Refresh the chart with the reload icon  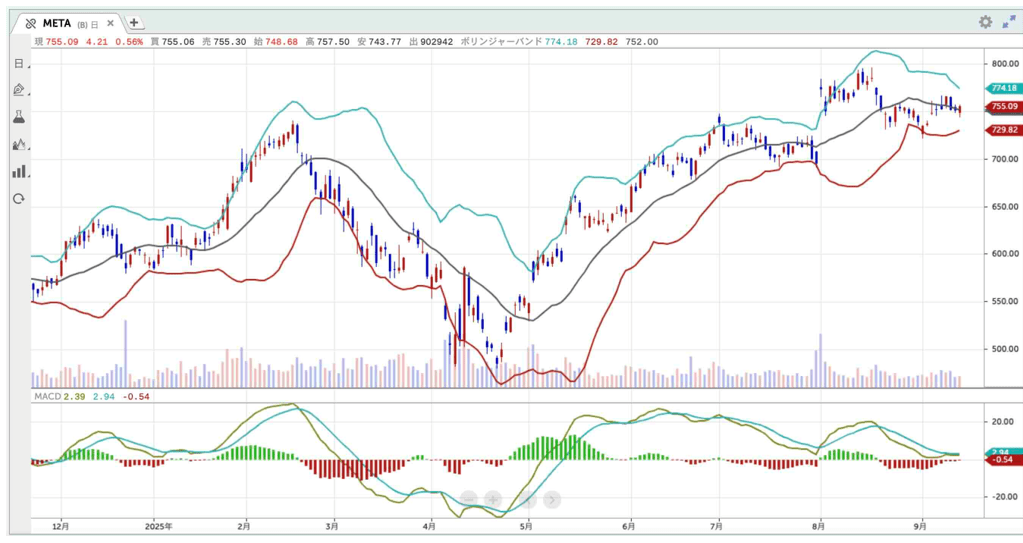(18, 199)
